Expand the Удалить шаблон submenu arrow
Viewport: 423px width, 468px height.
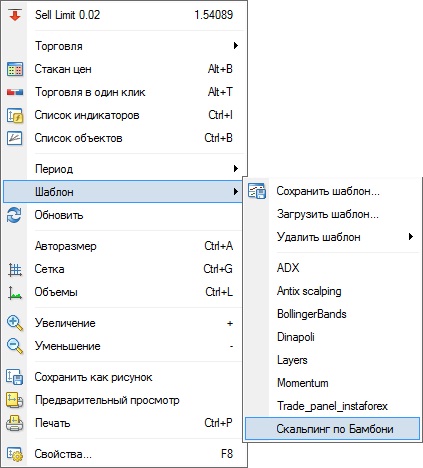point(411,237)
